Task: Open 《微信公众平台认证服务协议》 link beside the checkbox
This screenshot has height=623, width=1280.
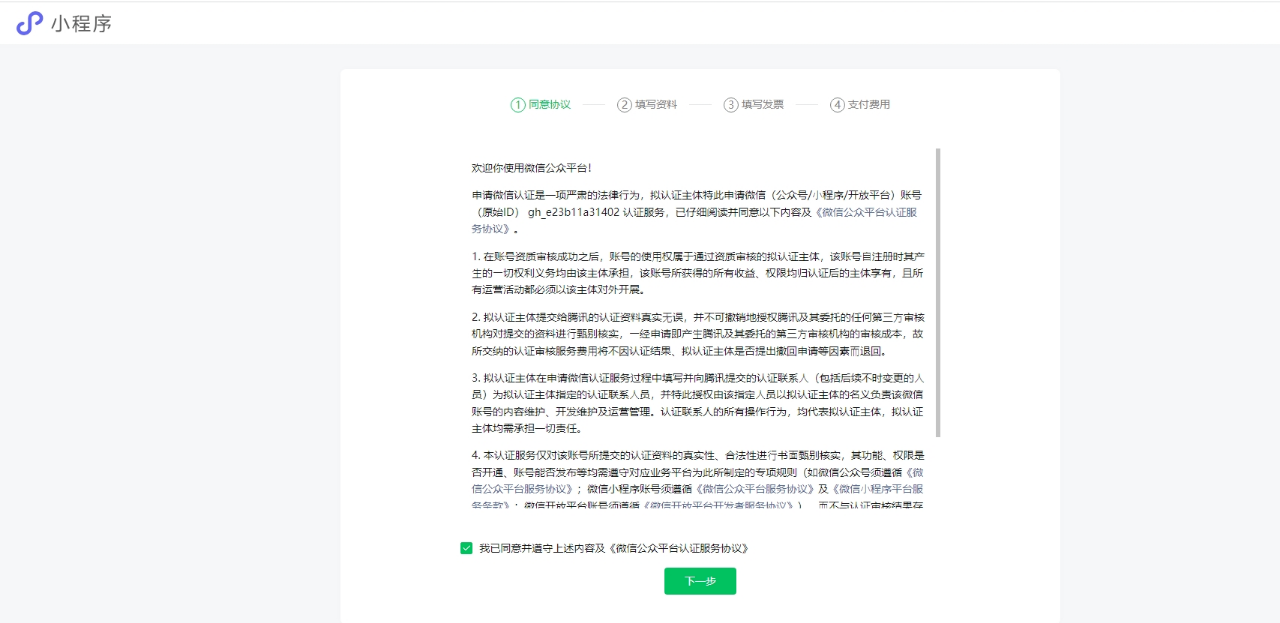Action: point(678,548)
